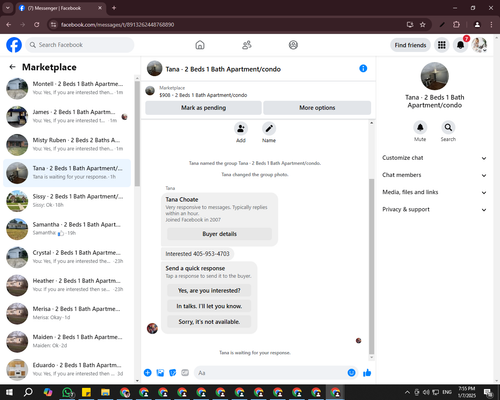Open Sissy conversation in the list
500x400 pixels.
coord(67,201)
